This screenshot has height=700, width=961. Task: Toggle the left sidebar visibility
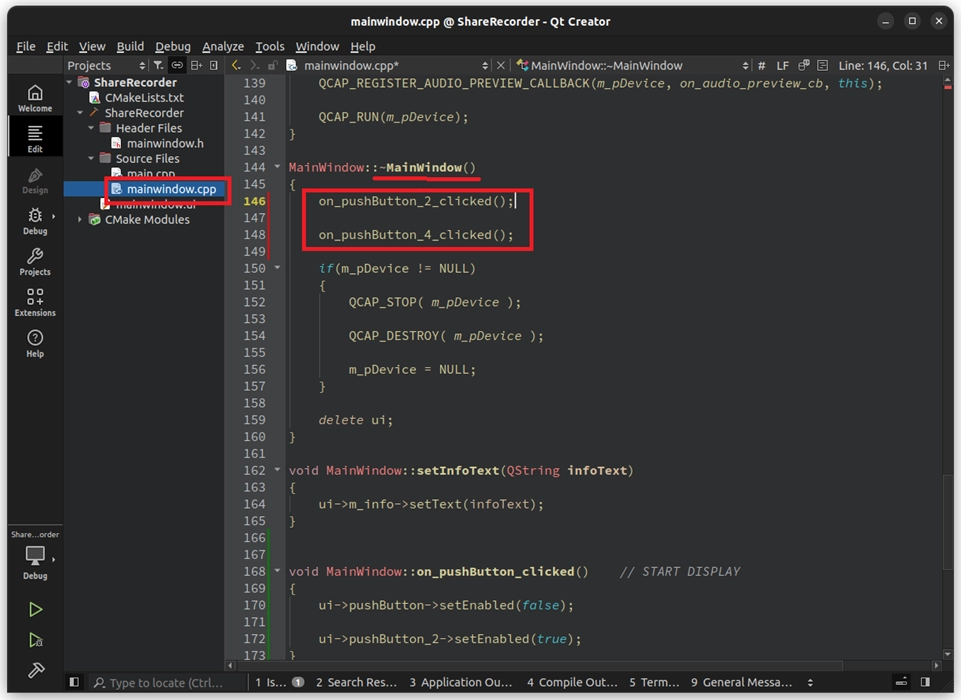point(74,682)
